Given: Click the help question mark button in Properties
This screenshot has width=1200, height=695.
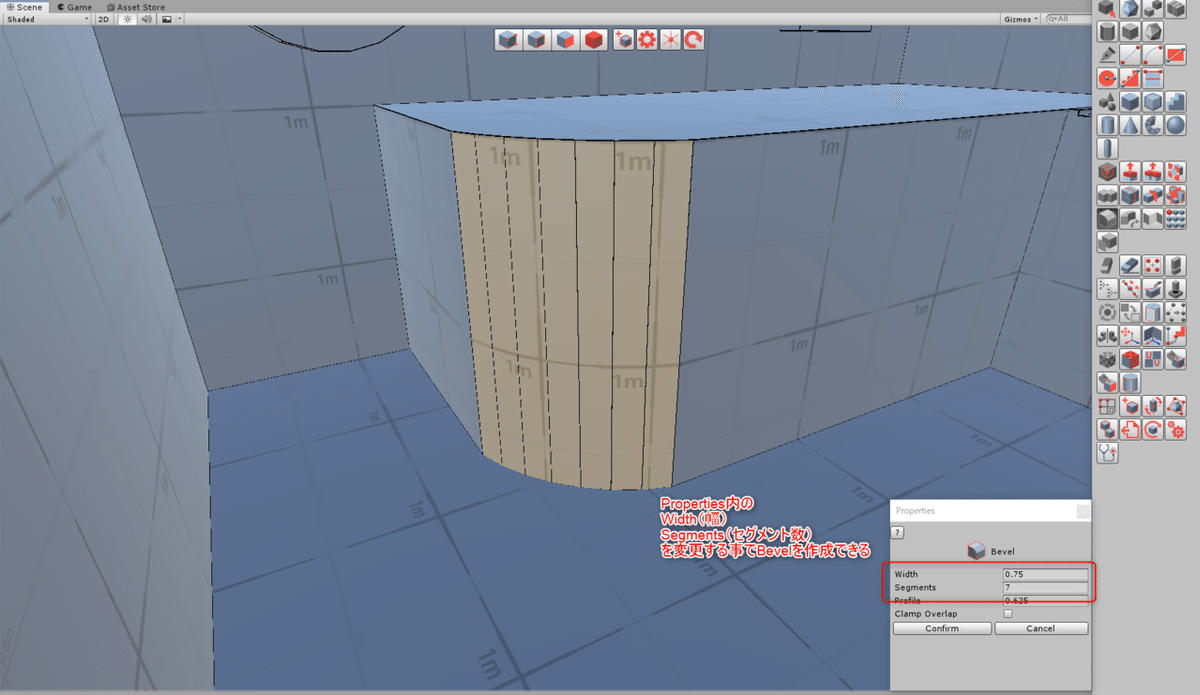Looking at the screenshot, I should 898,533.
